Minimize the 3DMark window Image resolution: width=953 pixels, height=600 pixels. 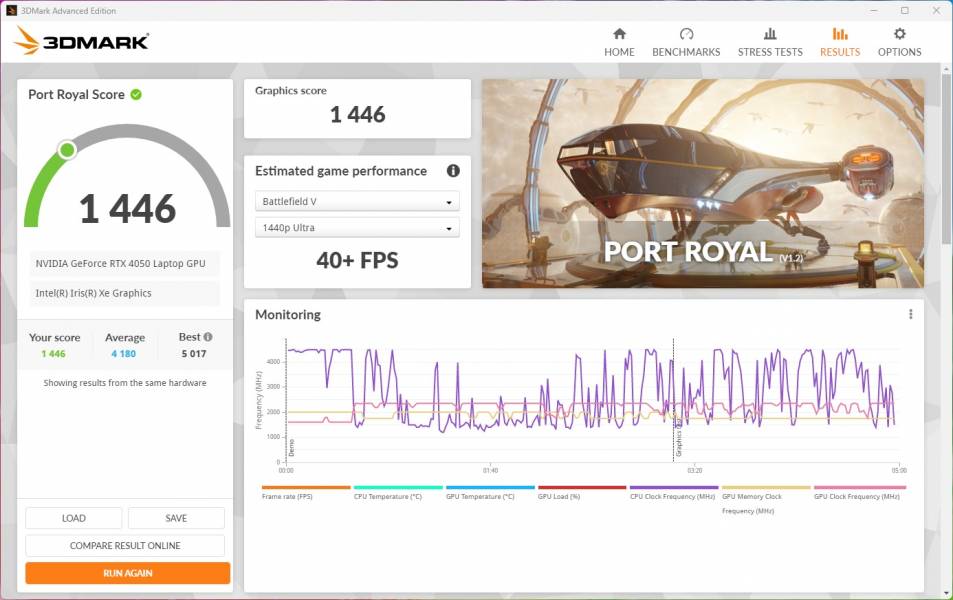coord(874,10)
